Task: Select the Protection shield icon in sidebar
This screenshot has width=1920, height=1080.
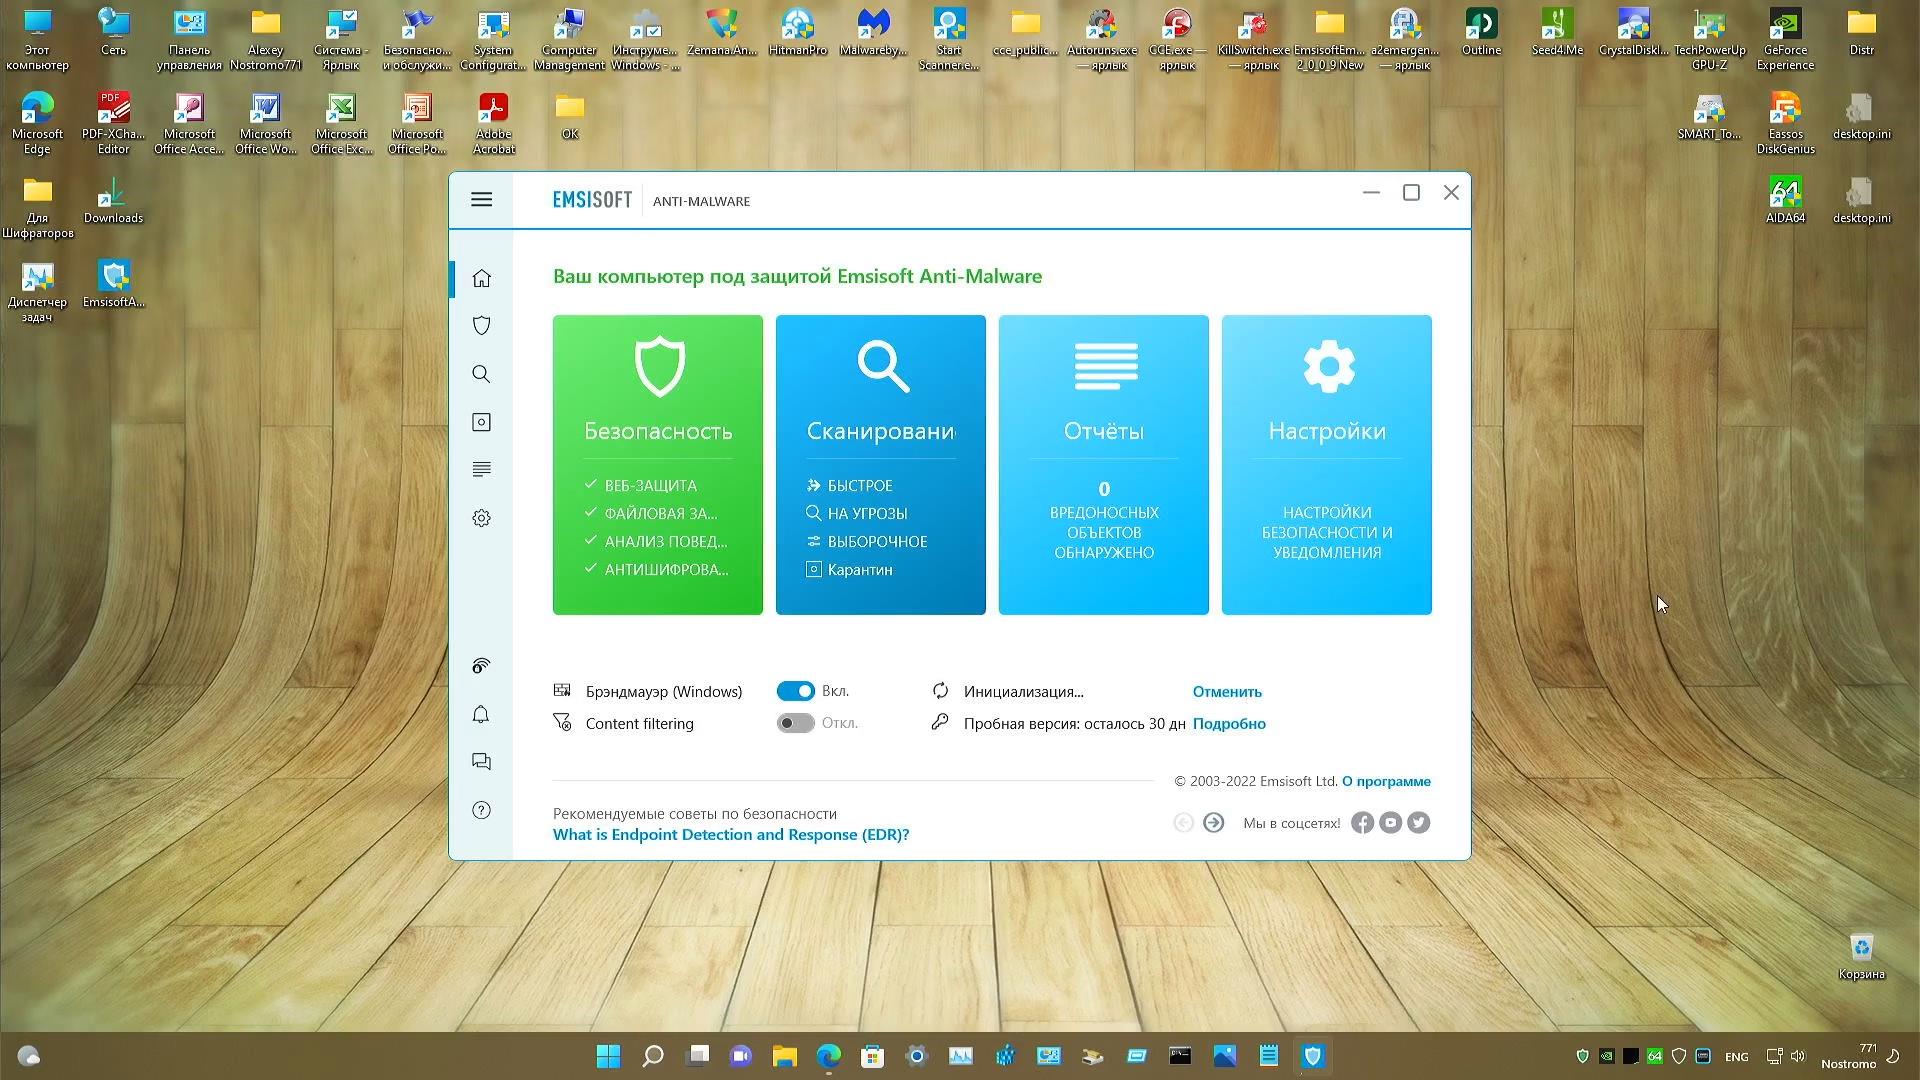Action: point(481,325)
